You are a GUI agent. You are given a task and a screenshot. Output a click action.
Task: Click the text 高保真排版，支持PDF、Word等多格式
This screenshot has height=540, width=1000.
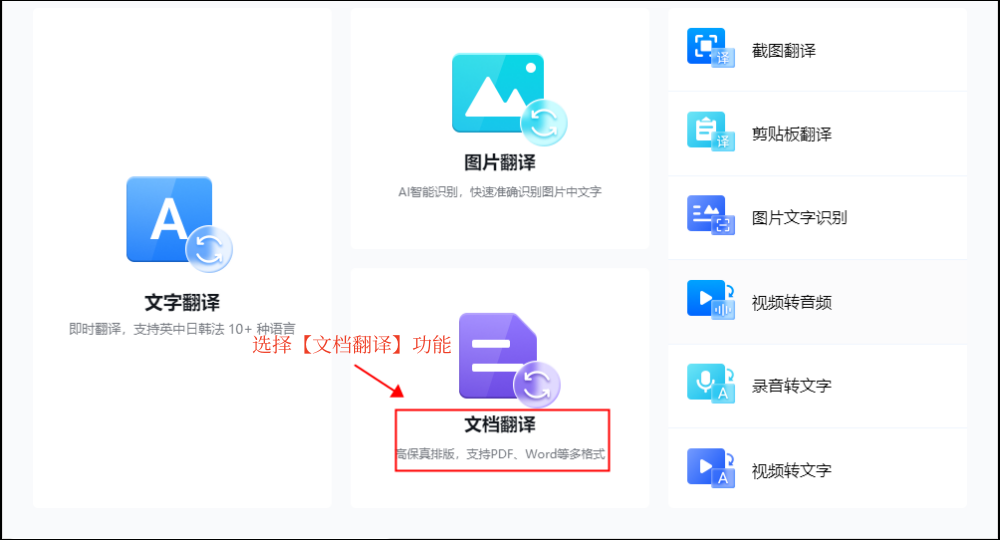pos(501,454)
